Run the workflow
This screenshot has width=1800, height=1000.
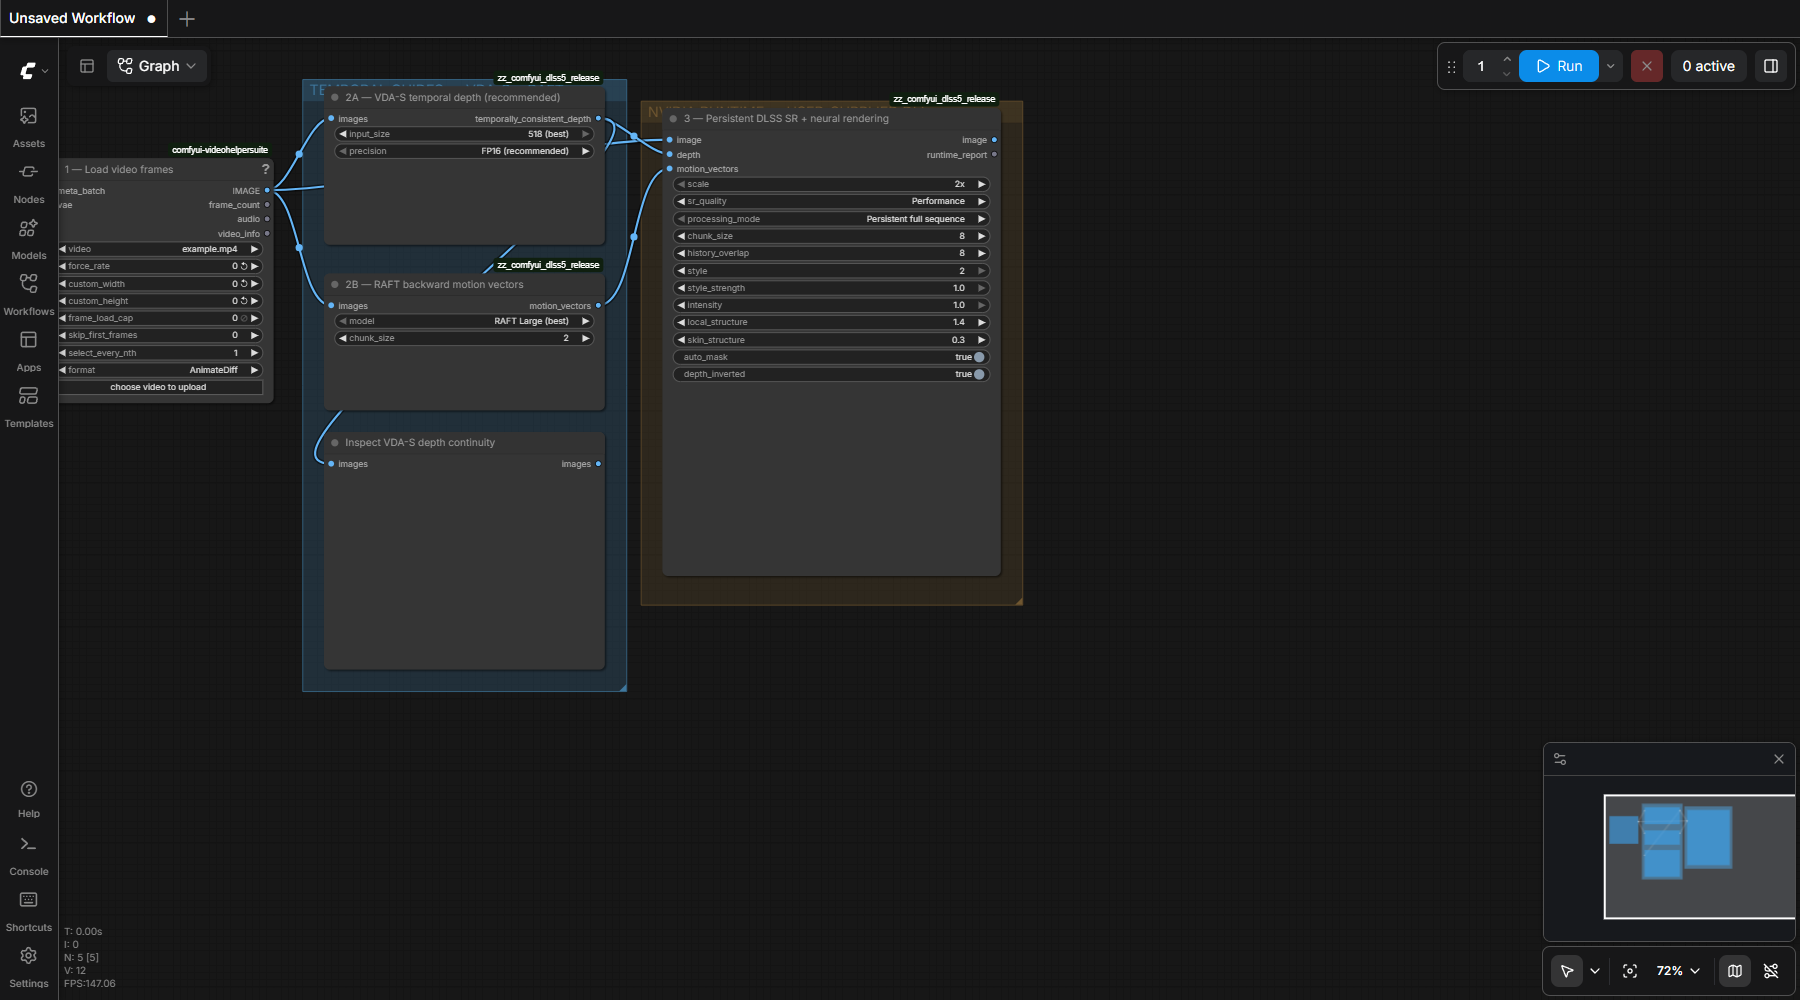[x=1559, y=66]
